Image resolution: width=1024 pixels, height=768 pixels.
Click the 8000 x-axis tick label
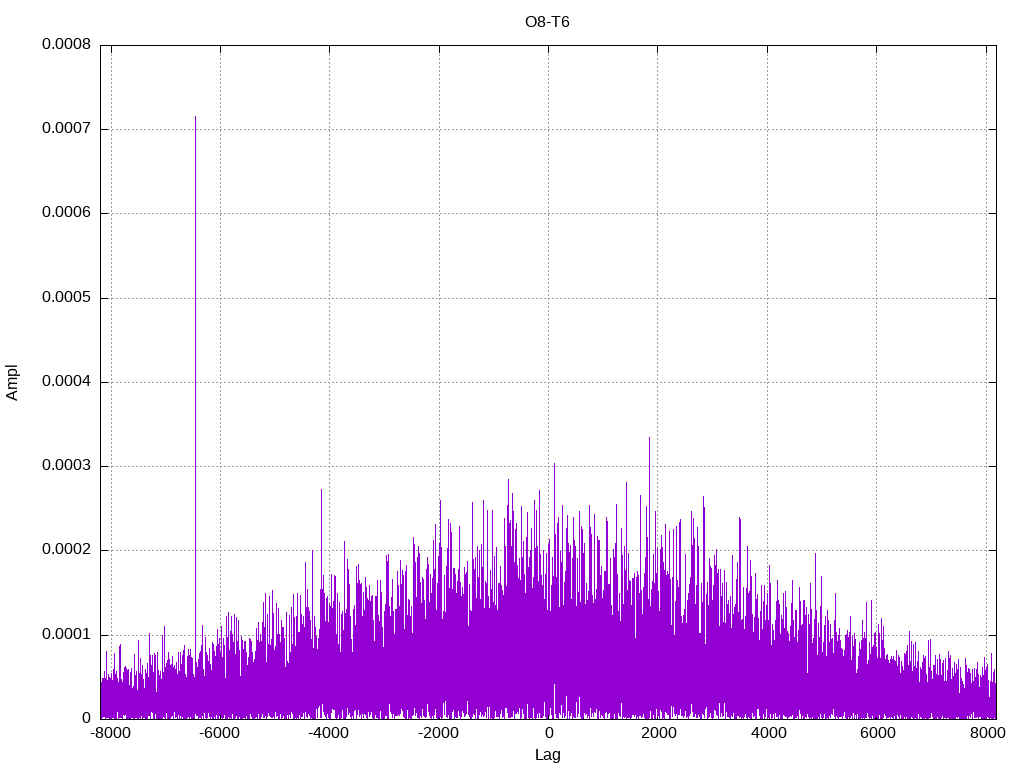point(985,733)
